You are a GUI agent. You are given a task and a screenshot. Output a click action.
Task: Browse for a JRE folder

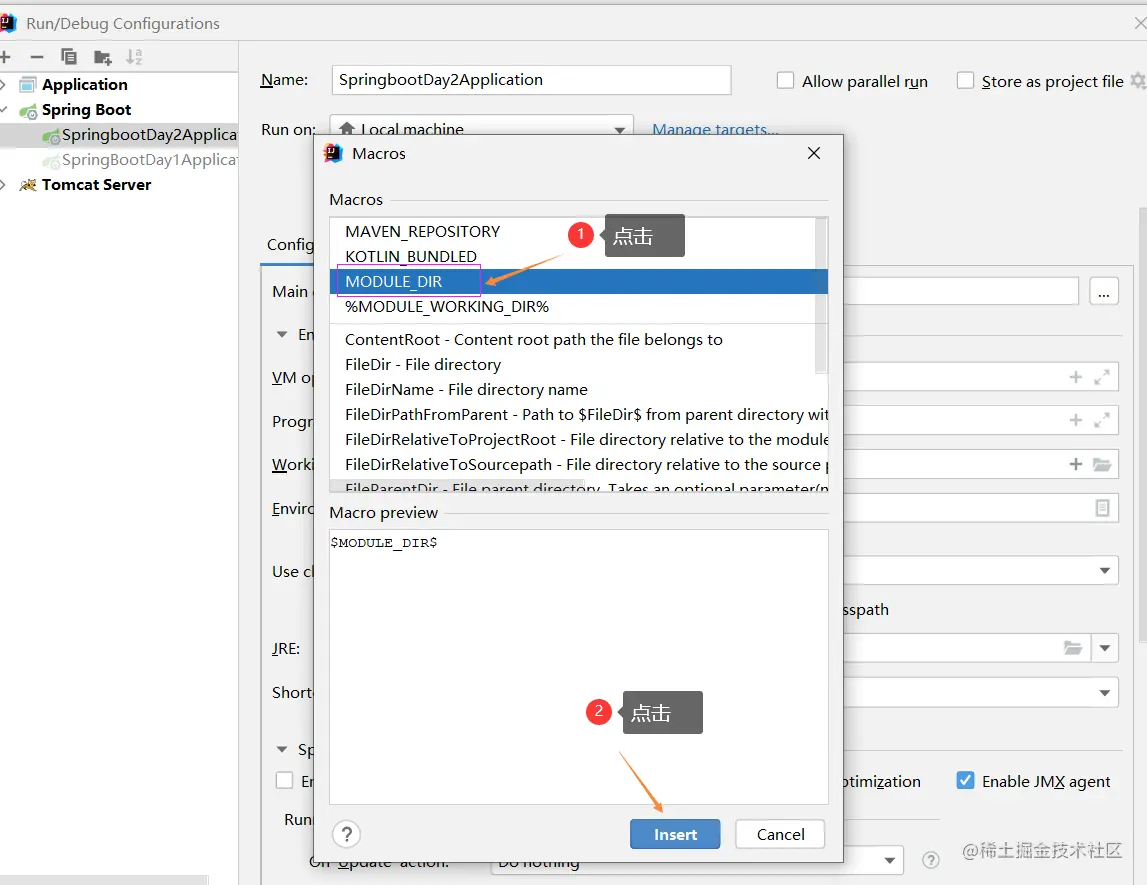[x=1072, y=648]
